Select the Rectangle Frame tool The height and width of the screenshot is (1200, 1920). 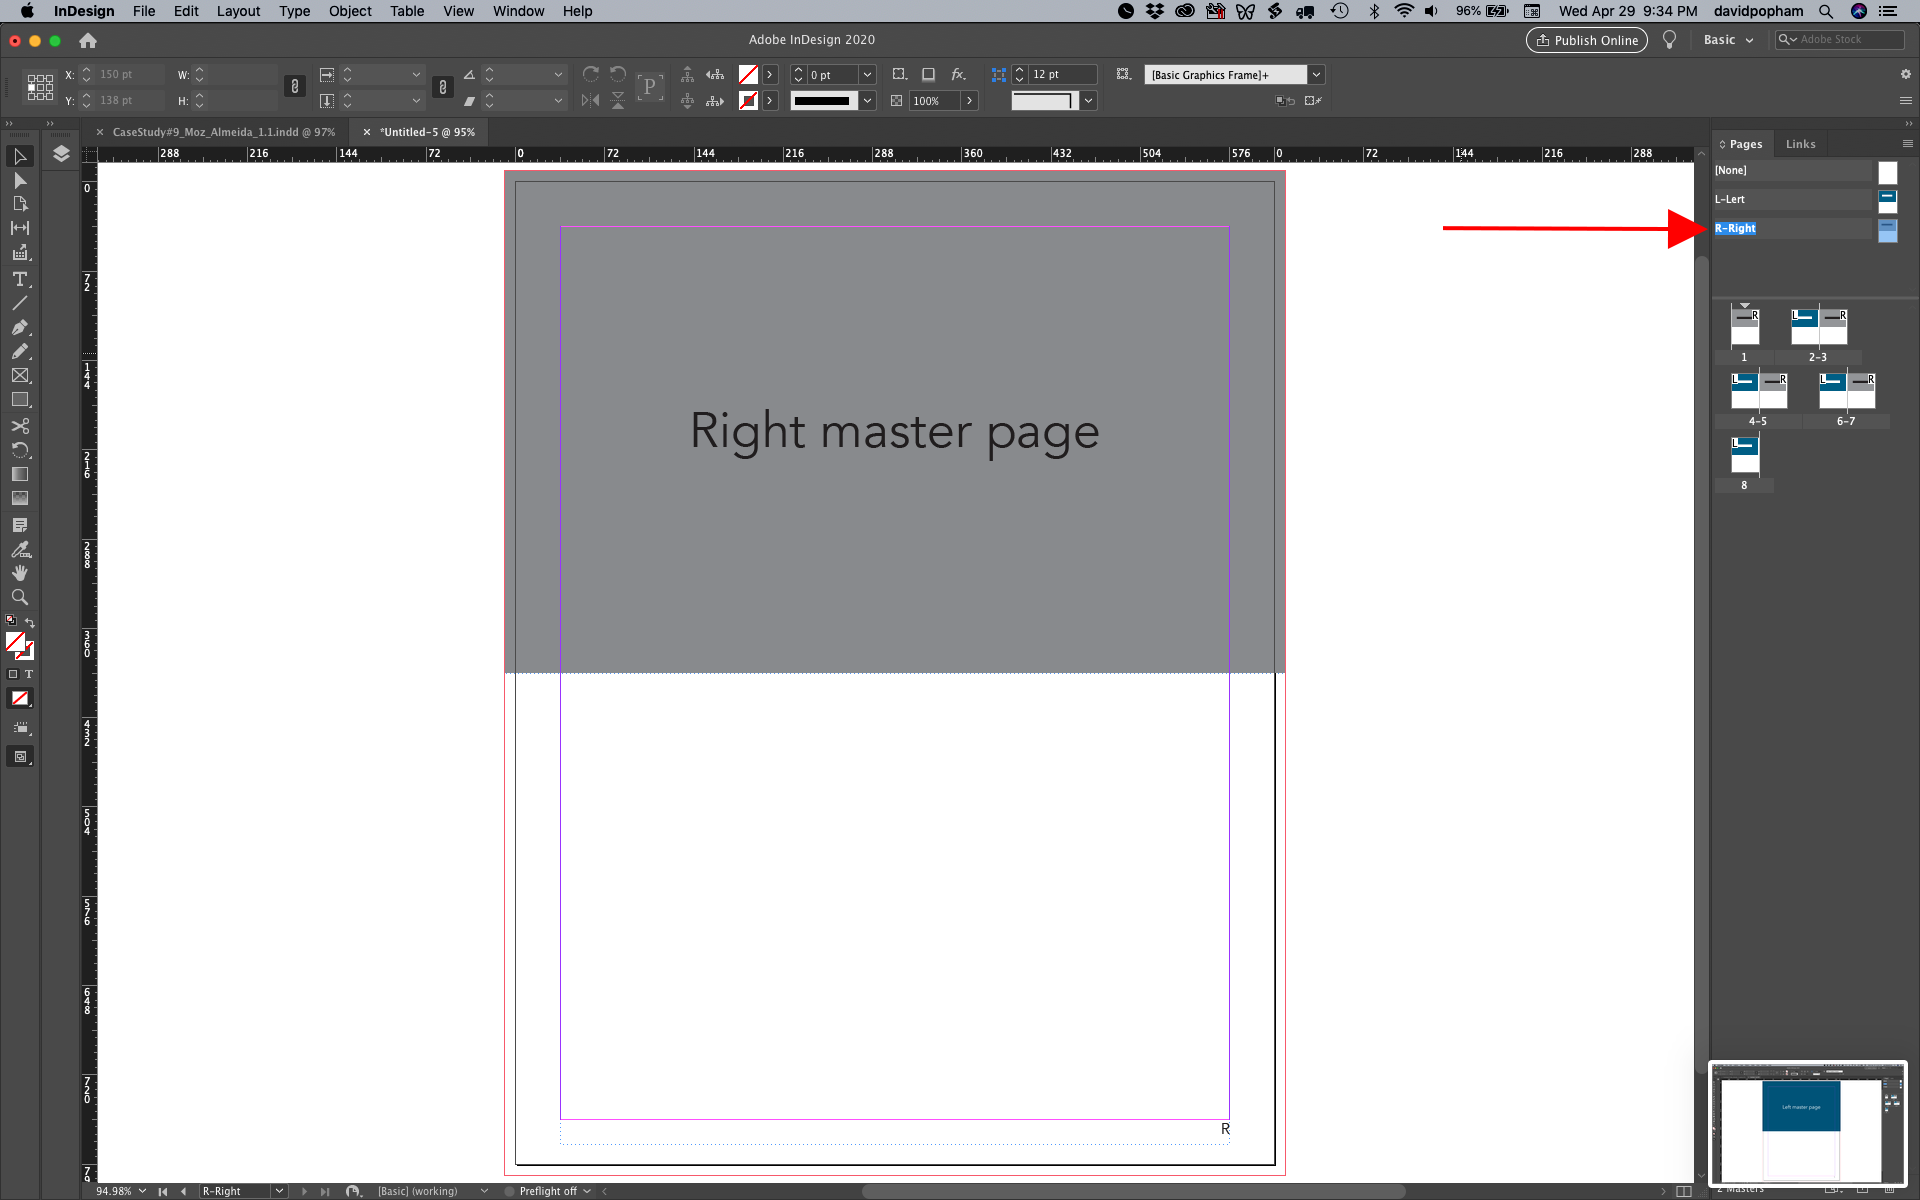20,375
